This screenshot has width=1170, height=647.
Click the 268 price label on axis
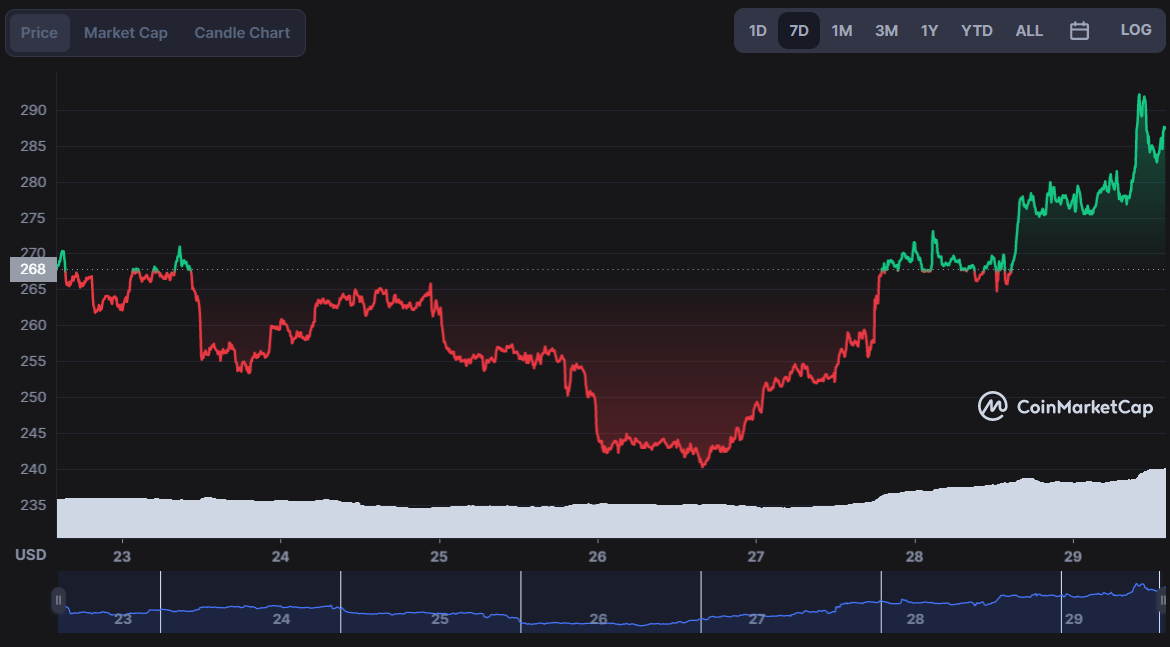tap(33, 269)
